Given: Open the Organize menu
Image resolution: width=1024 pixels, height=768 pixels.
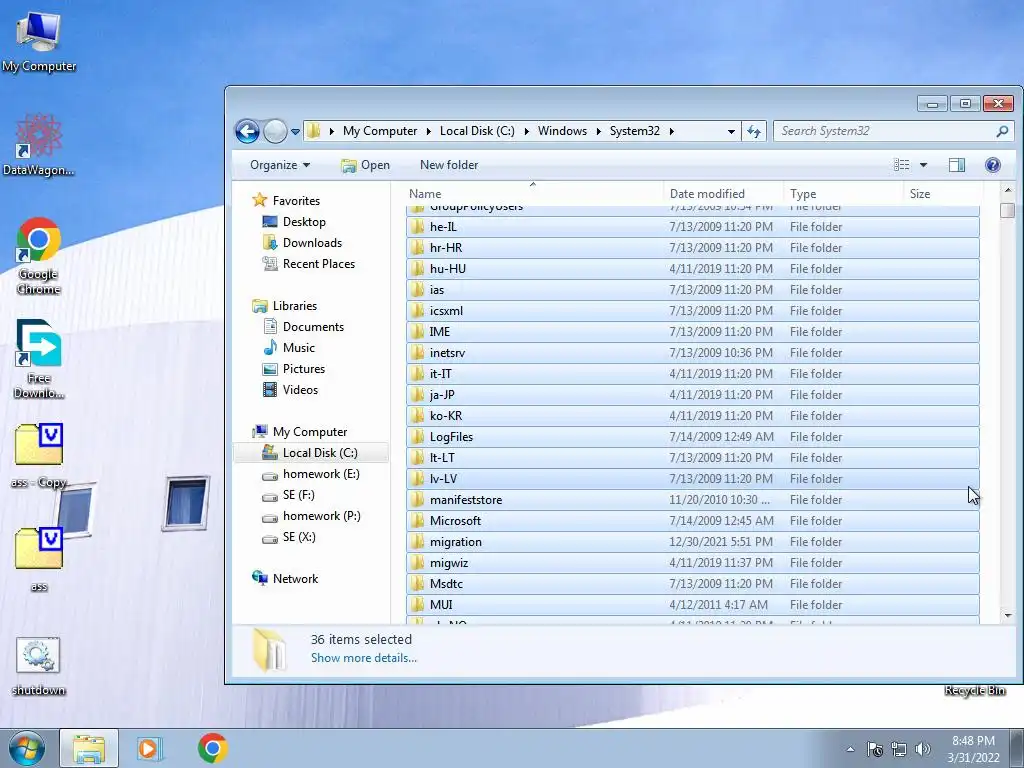Looking at the screenshot, I should click(x=280, y=165).
